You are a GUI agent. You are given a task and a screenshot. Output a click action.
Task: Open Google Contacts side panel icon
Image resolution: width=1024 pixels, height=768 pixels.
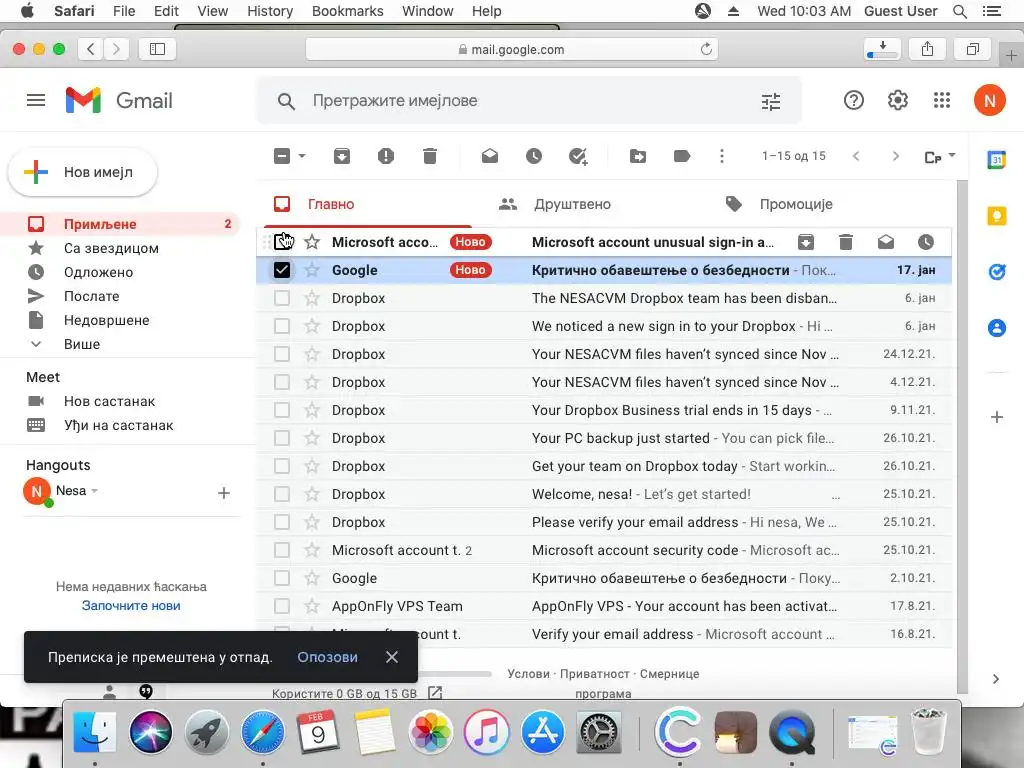[997, 327]
